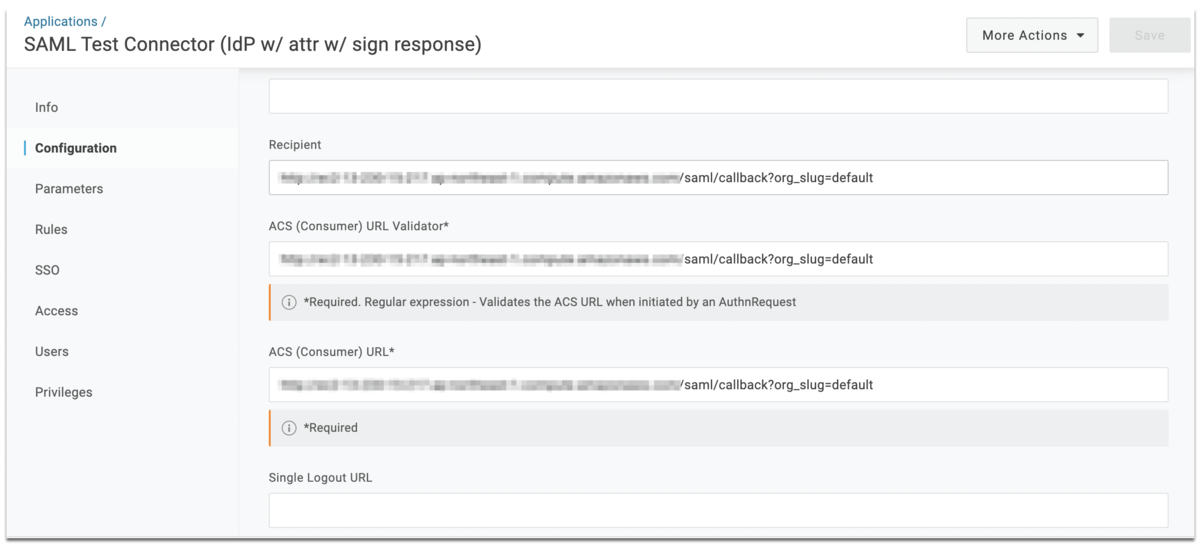Click the SAML Test Connector title

pos(253,45)
